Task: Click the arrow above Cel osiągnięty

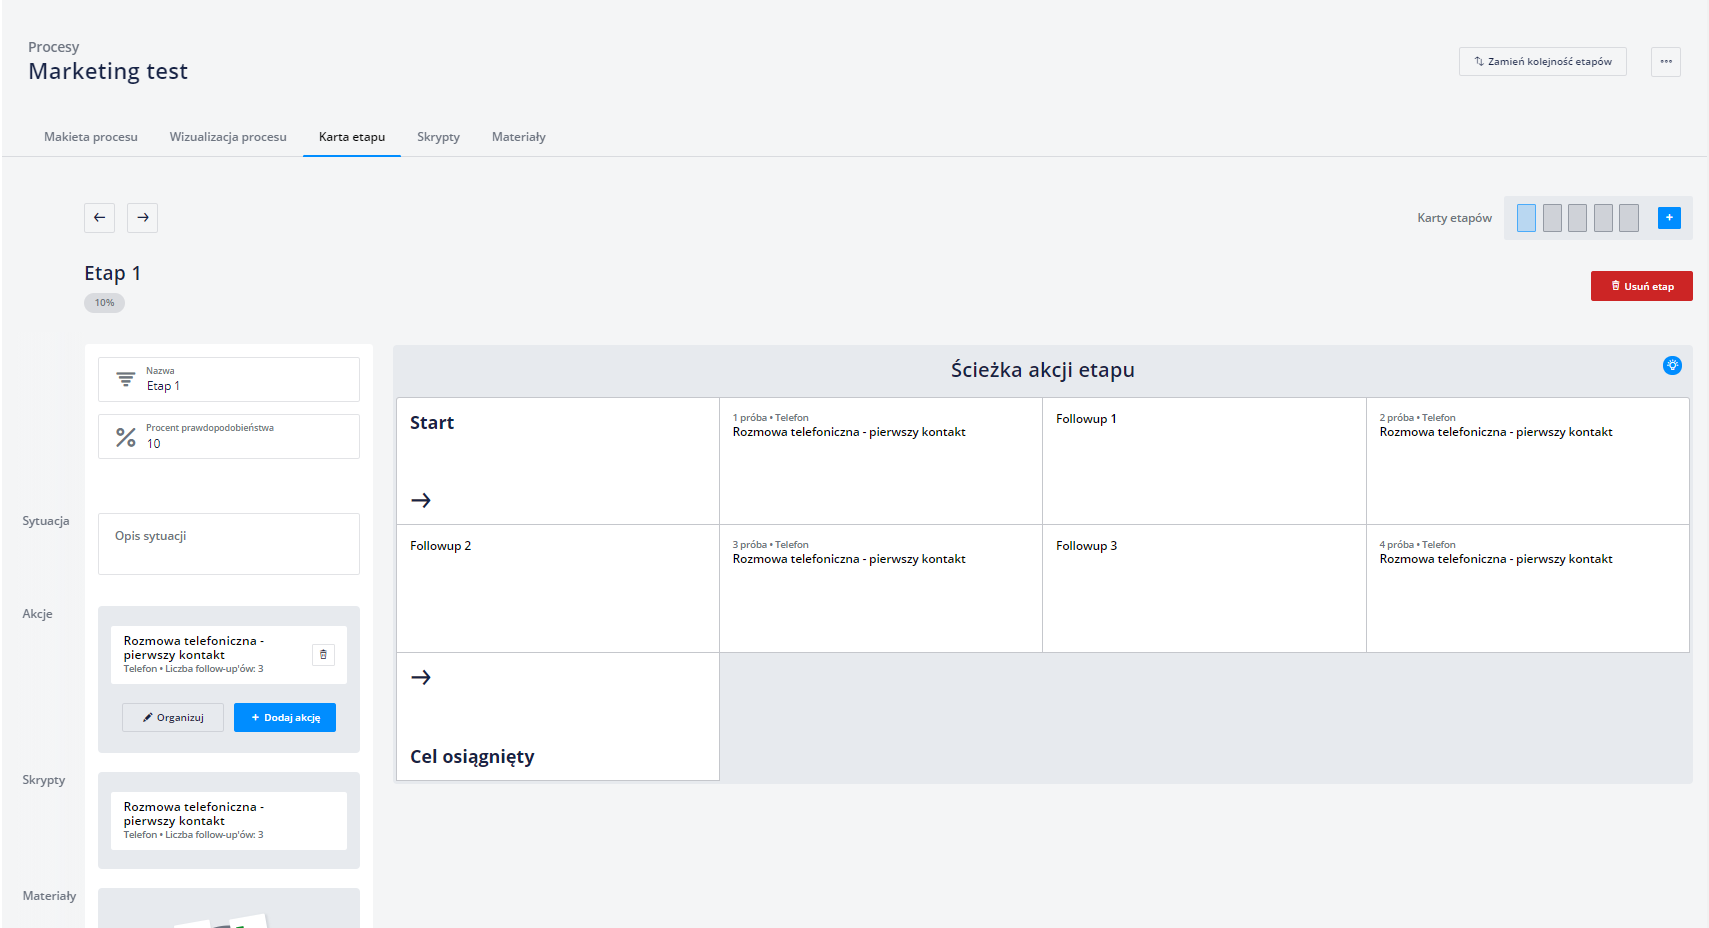Action: [x=421, y=678]
